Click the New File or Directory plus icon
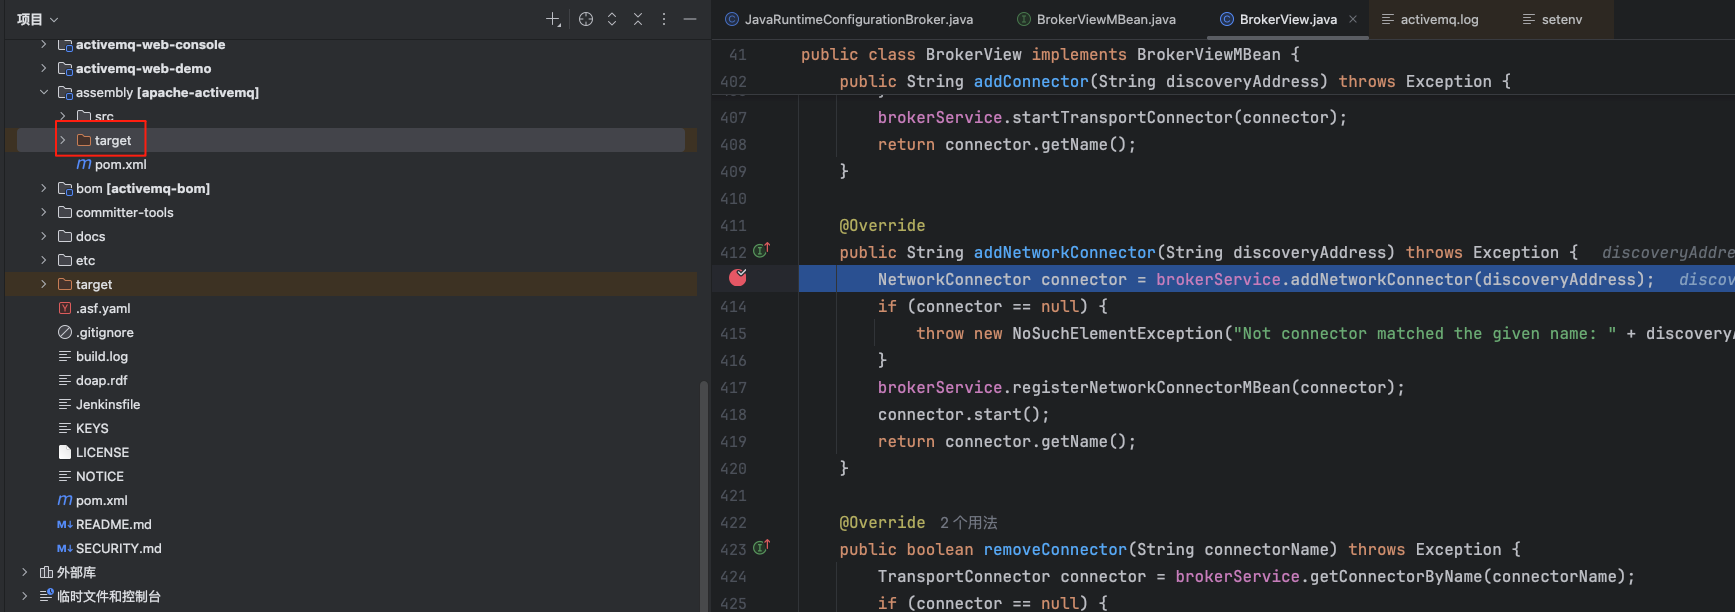Screen dimensions: 1735x612 pos(553,19)
